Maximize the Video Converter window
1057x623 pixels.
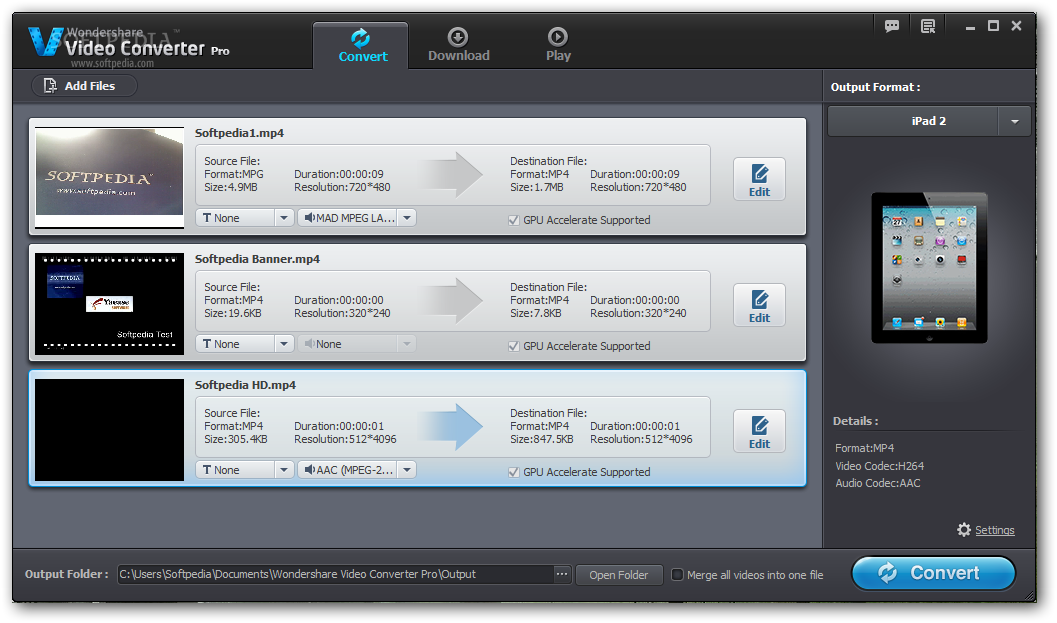pos(993,26)
